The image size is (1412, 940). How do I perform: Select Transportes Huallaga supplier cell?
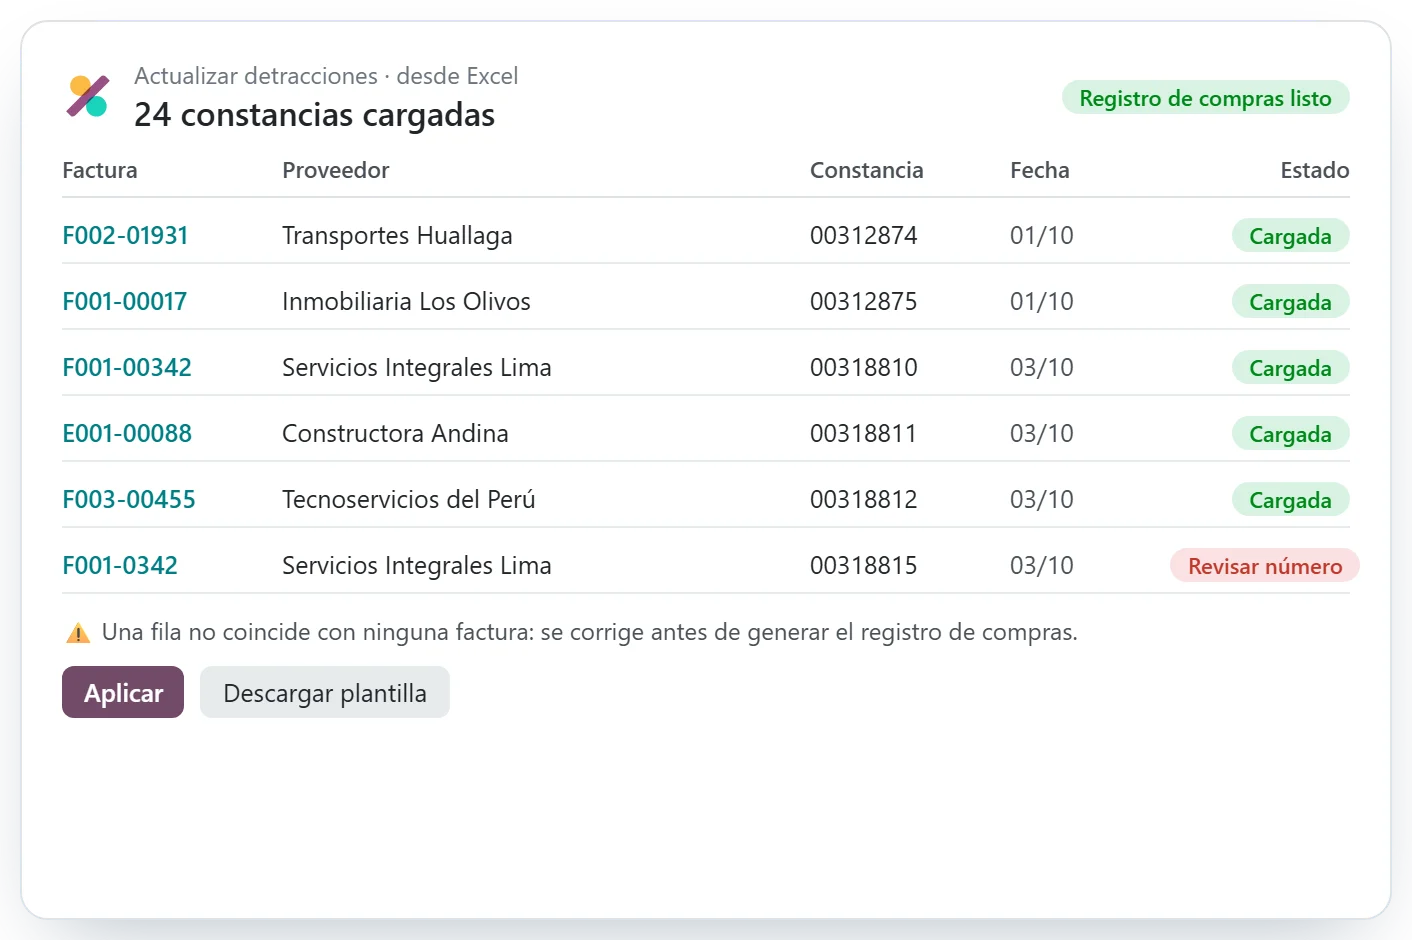(397, 236)
